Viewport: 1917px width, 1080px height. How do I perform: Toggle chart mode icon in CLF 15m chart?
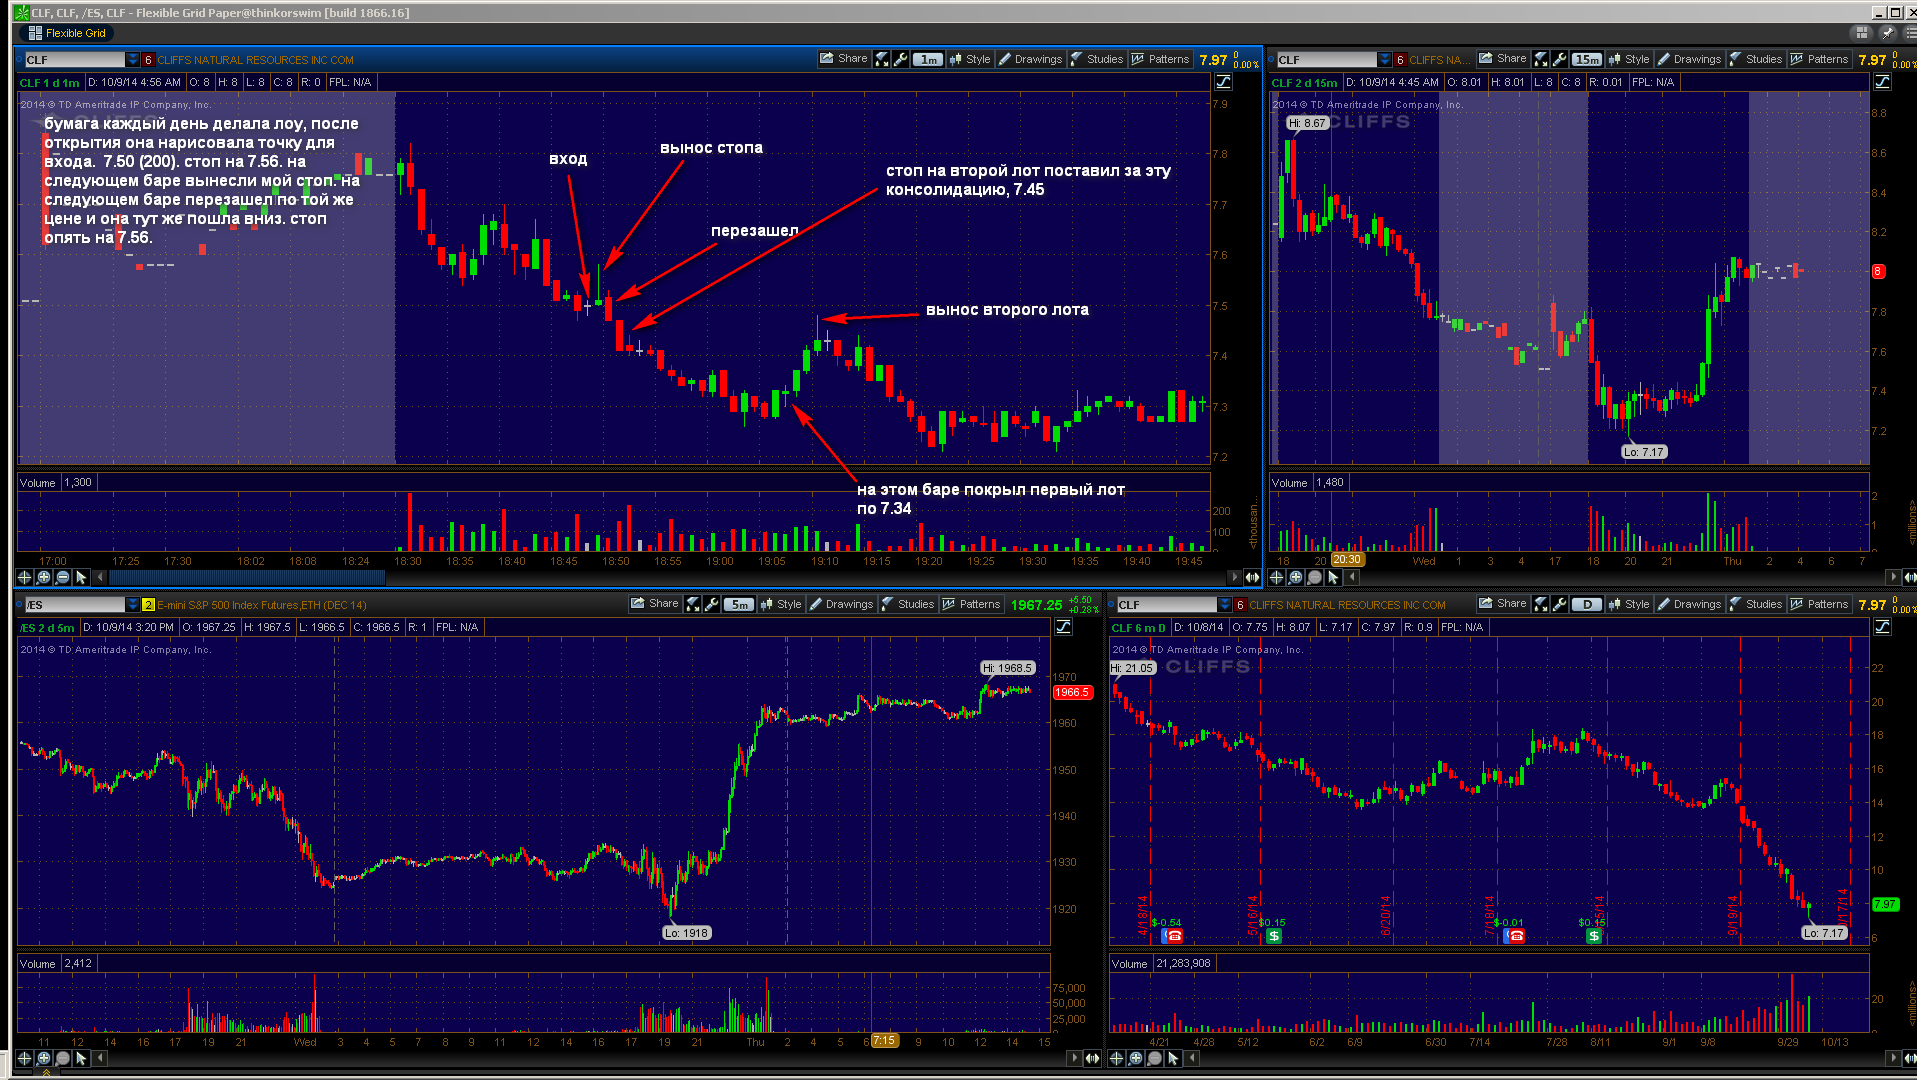pos(1882,82)
